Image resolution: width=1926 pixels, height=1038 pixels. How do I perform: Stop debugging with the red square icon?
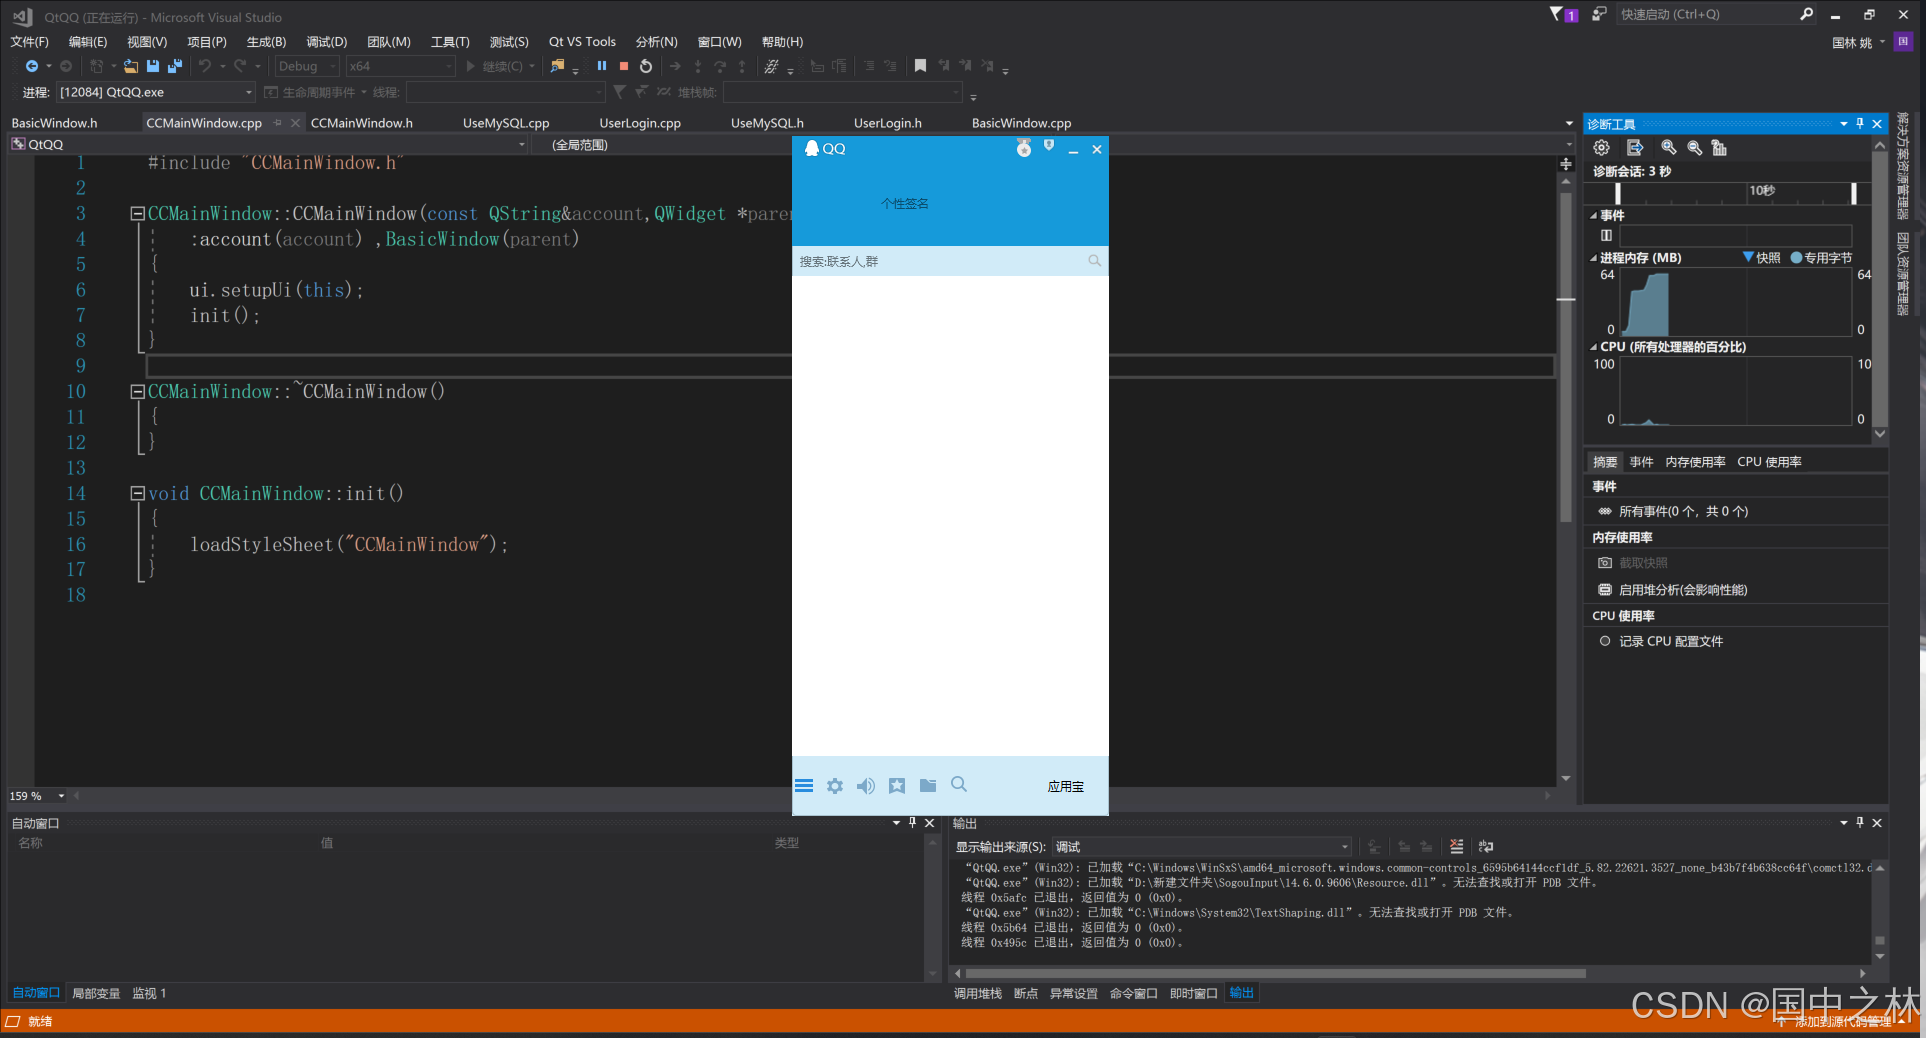pos(624,66)
